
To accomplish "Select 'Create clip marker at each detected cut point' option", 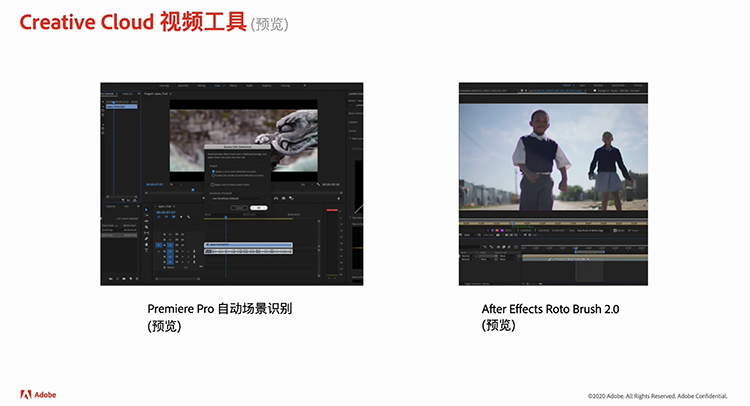I will (x=237, y=176).
